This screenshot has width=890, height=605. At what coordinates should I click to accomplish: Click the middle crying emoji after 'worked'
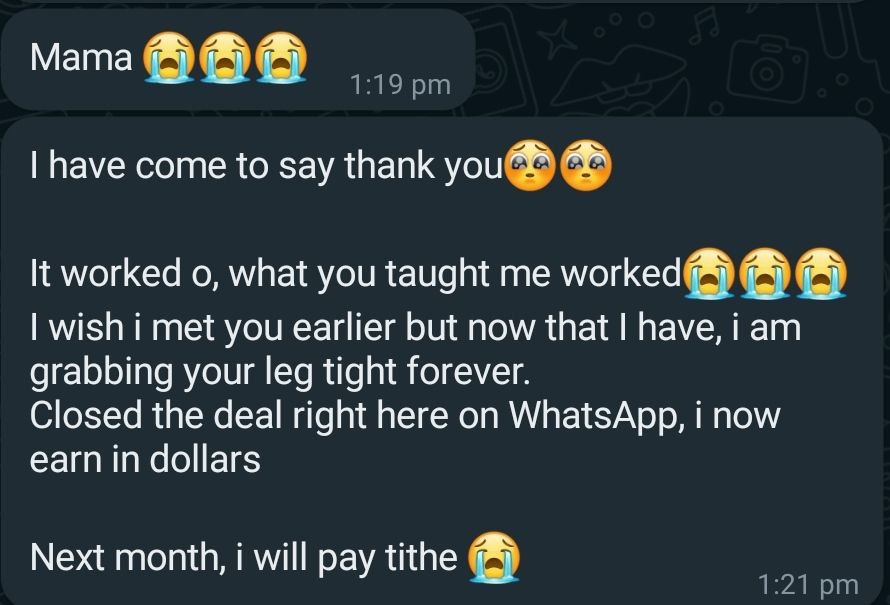pos(765,273)
